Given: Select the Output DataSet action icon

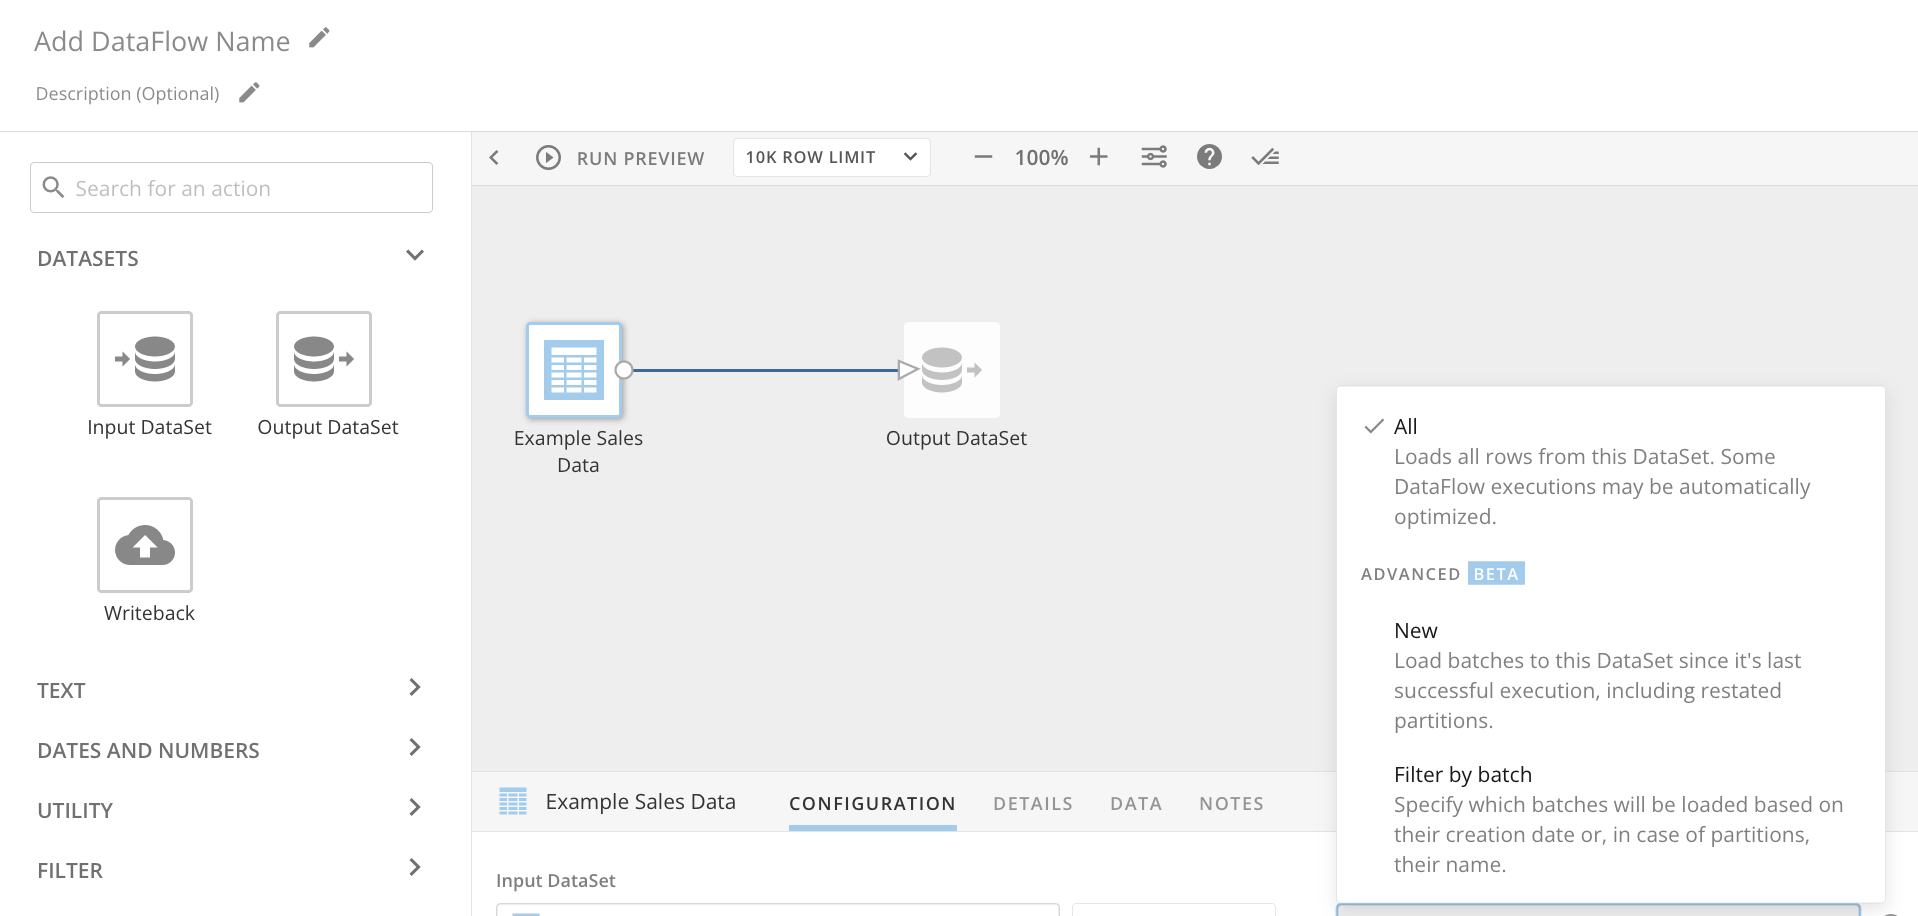Looking at the screenshot, I should pos(322,358).
